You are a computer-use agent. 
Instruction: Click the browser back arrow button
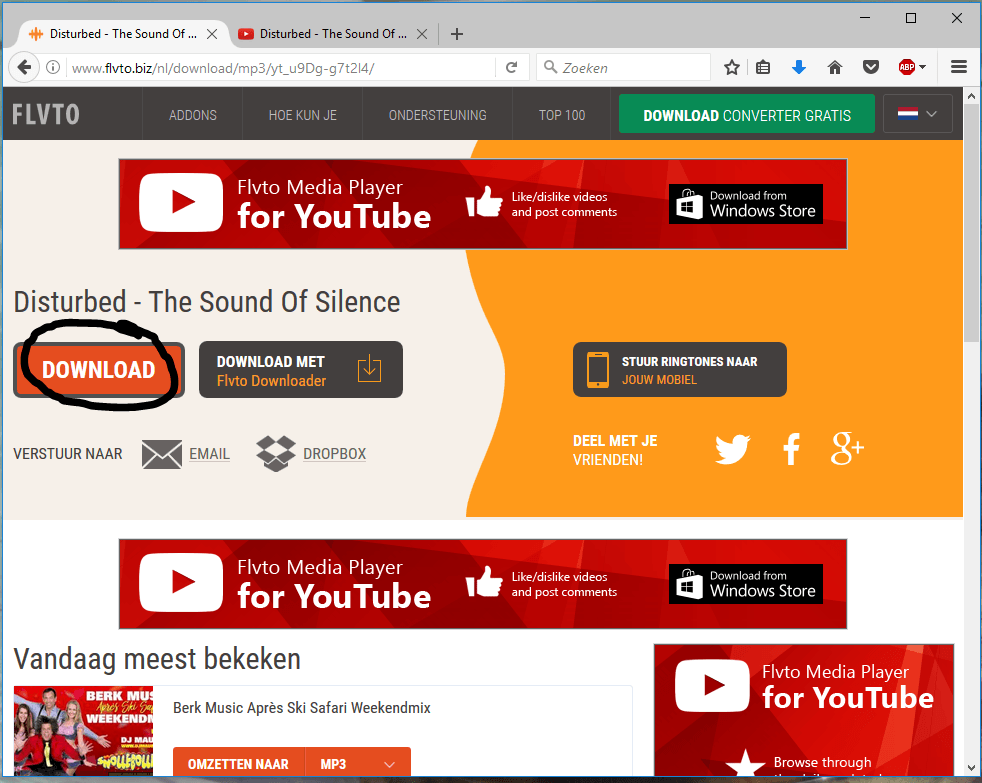24,67
